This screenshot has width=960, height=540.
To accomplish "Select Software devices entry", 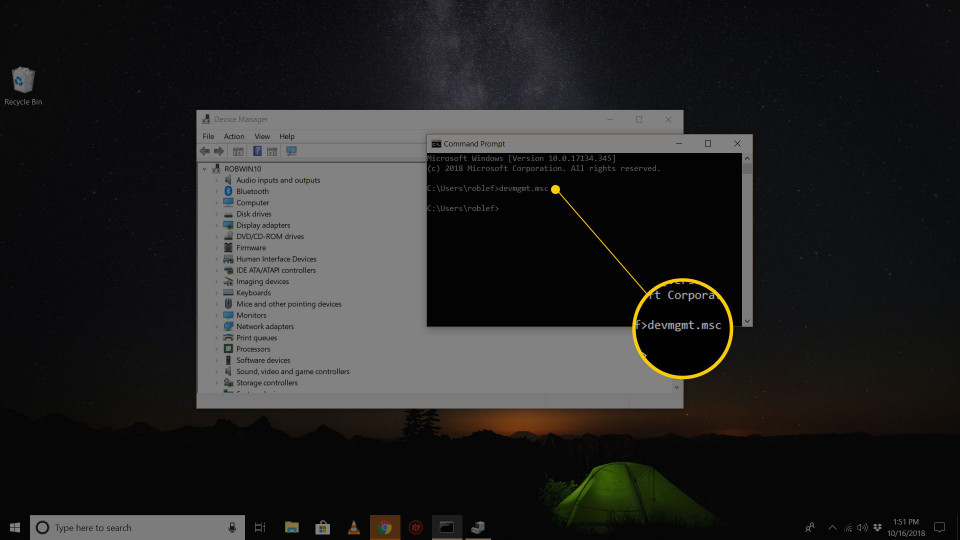I will [263, 361].
